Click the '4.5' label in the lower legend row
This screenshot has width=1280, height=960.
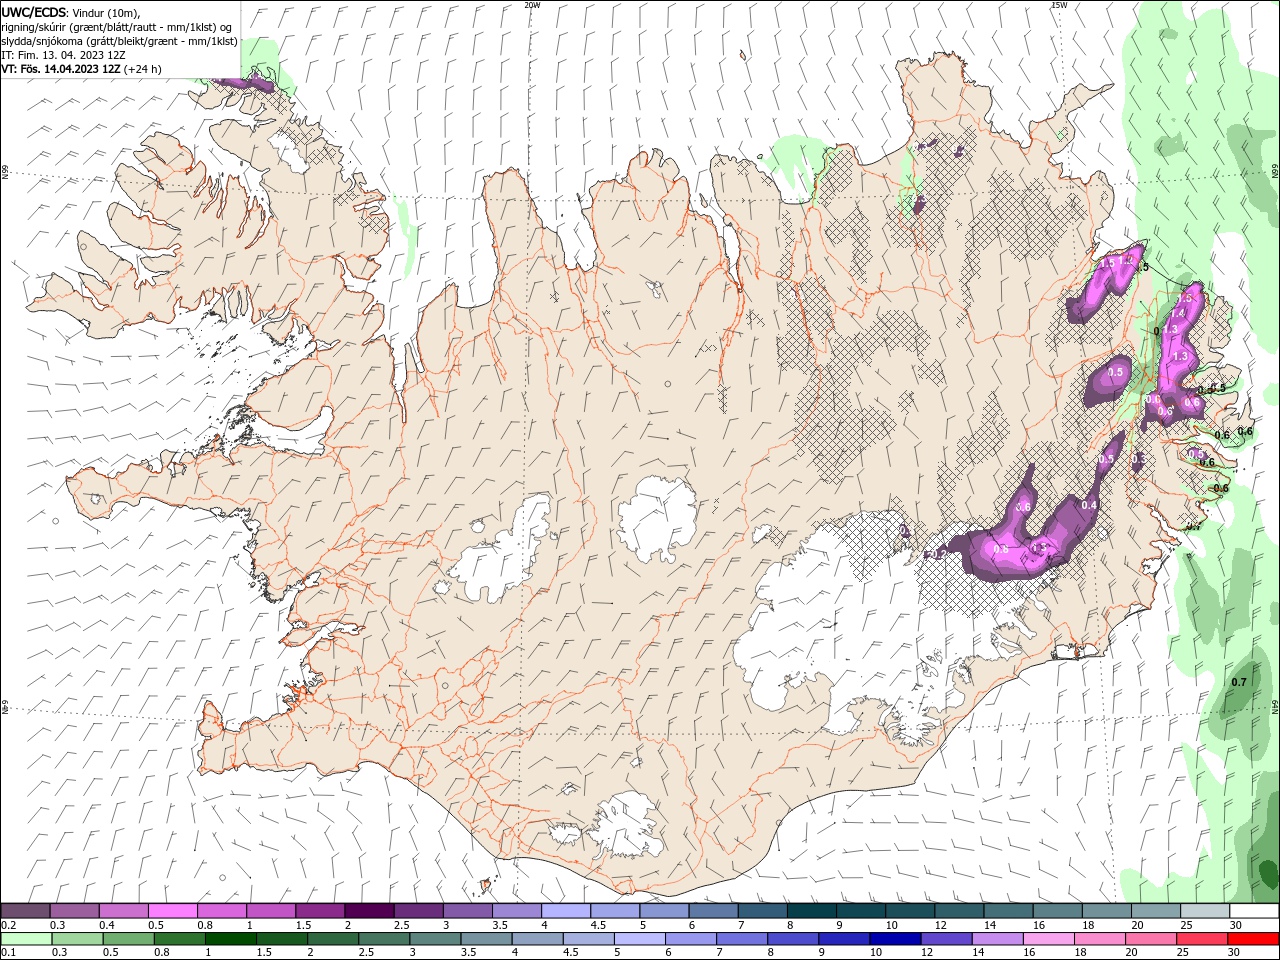pos(571,952)
